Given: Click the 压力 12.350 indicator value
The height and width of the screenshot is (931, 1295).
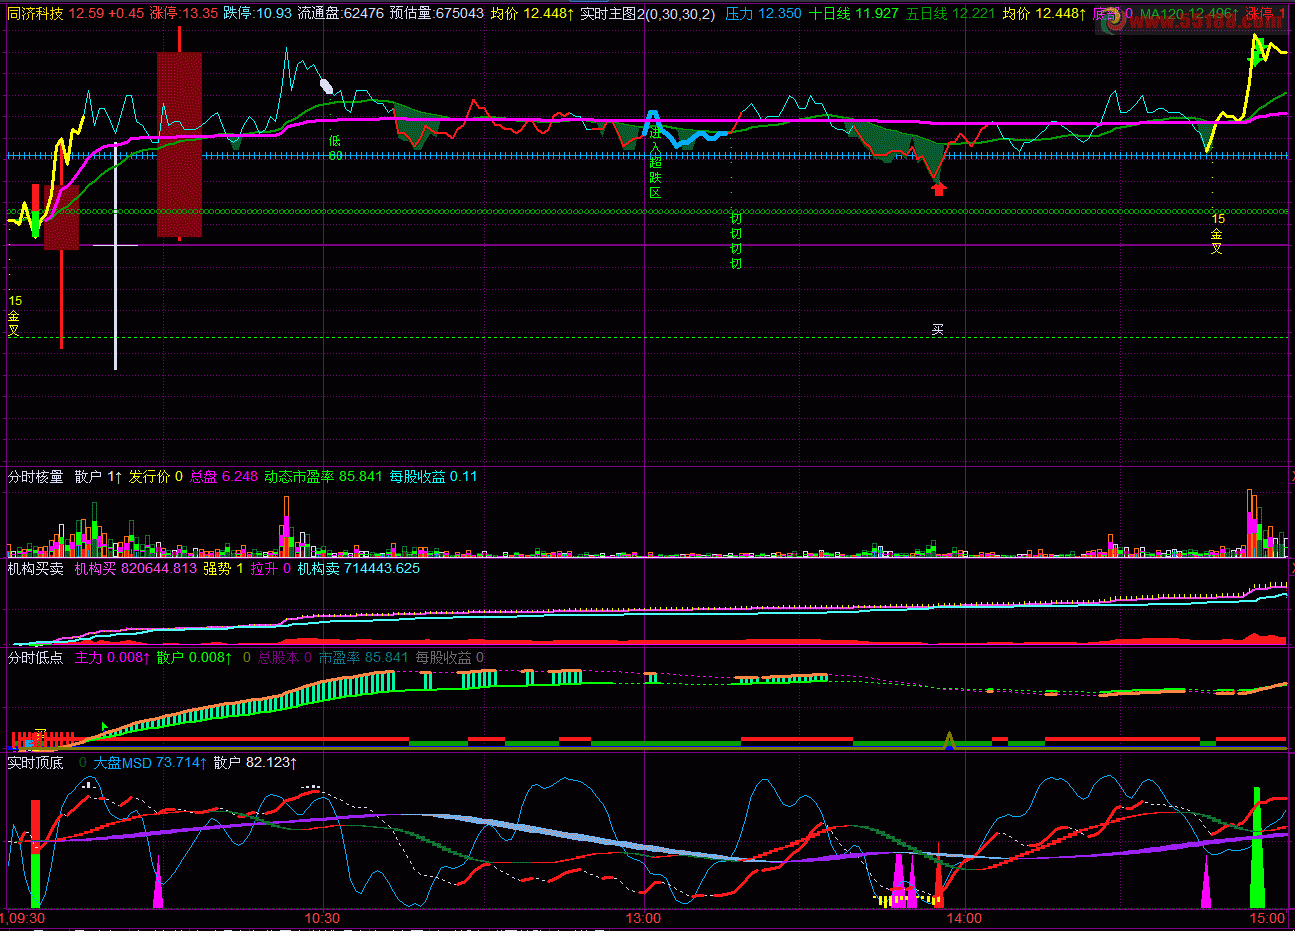Looking at the screenshot, I should click(x=763, y=14).
